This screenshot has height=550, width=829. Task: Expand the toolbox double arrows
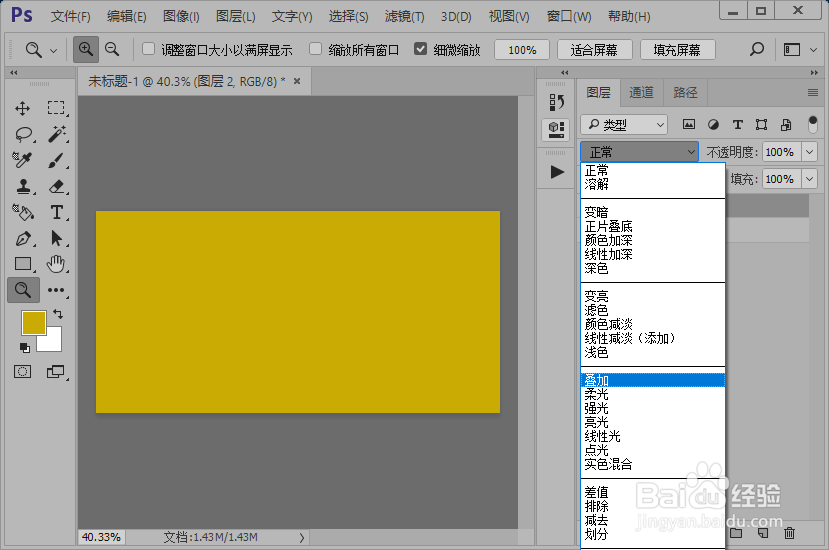tap(14, 72)
